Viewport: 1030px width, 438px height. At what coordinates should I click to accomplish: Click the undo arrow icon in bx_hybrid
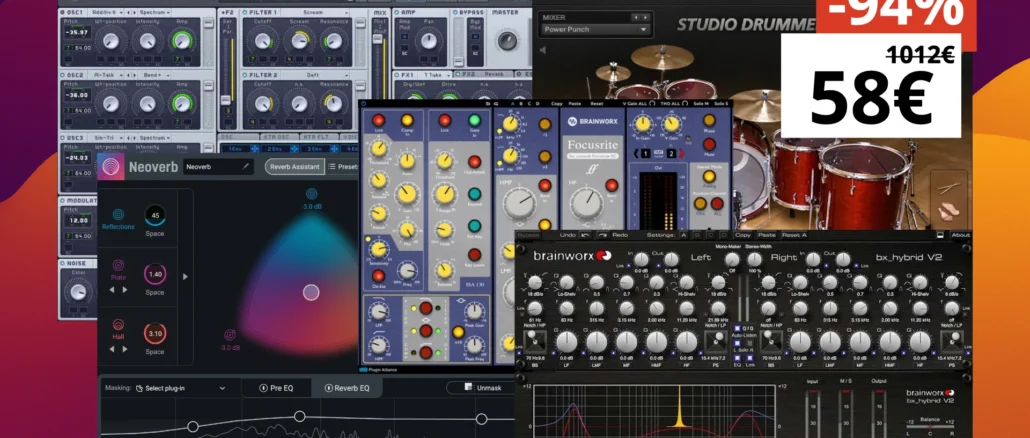coord(585,235)
